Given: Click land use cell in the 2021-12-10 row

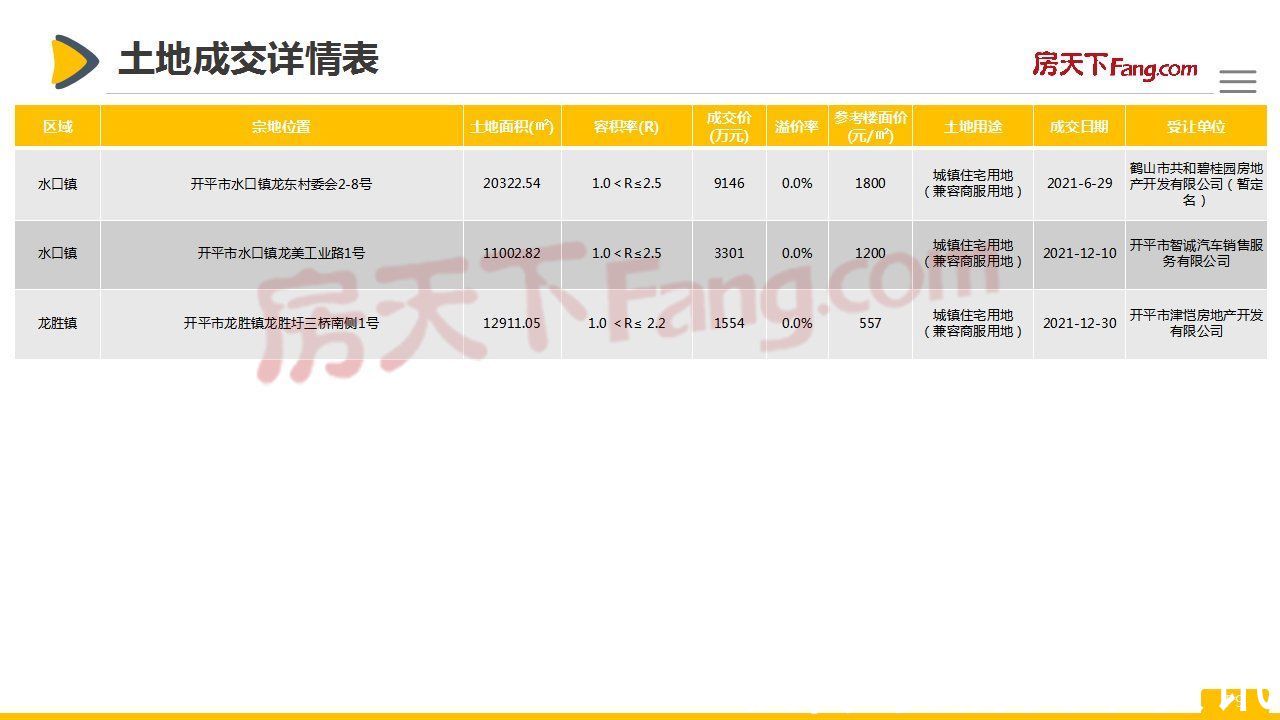Looking at the screenshot, I should [973, 253].
